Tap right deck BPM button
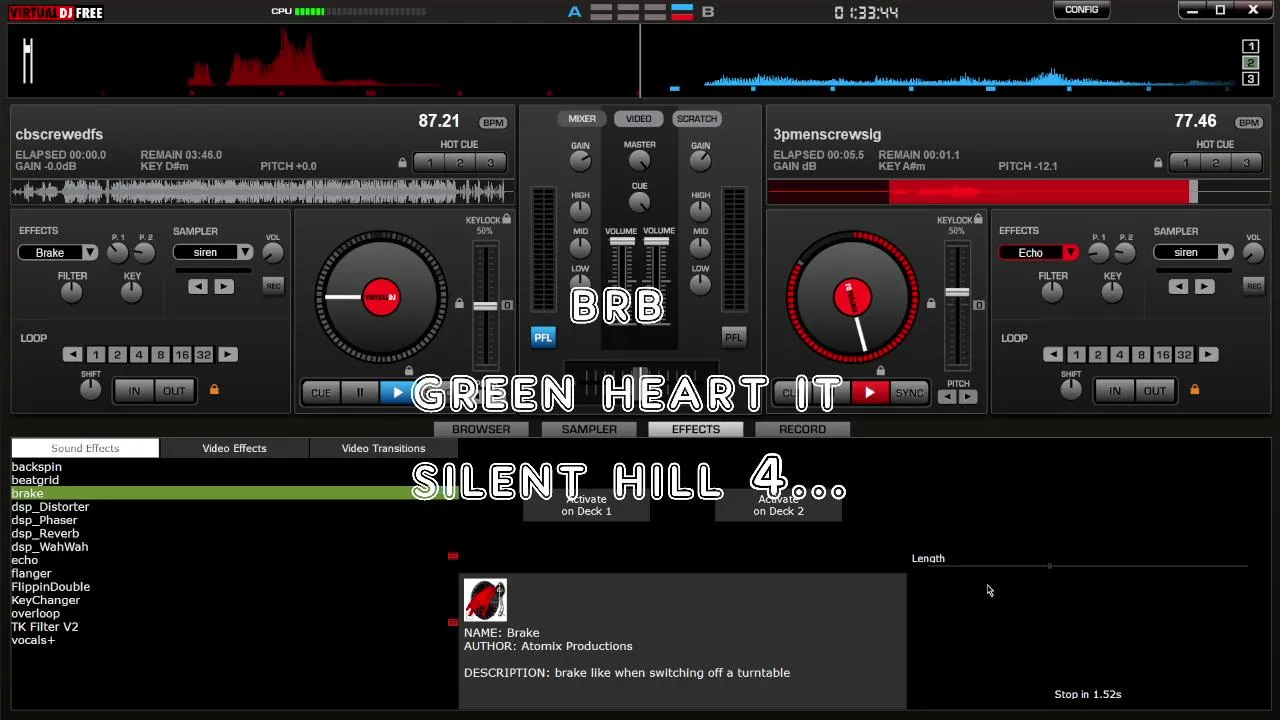Screen dimensions: 1280x720 (1249, 123)
